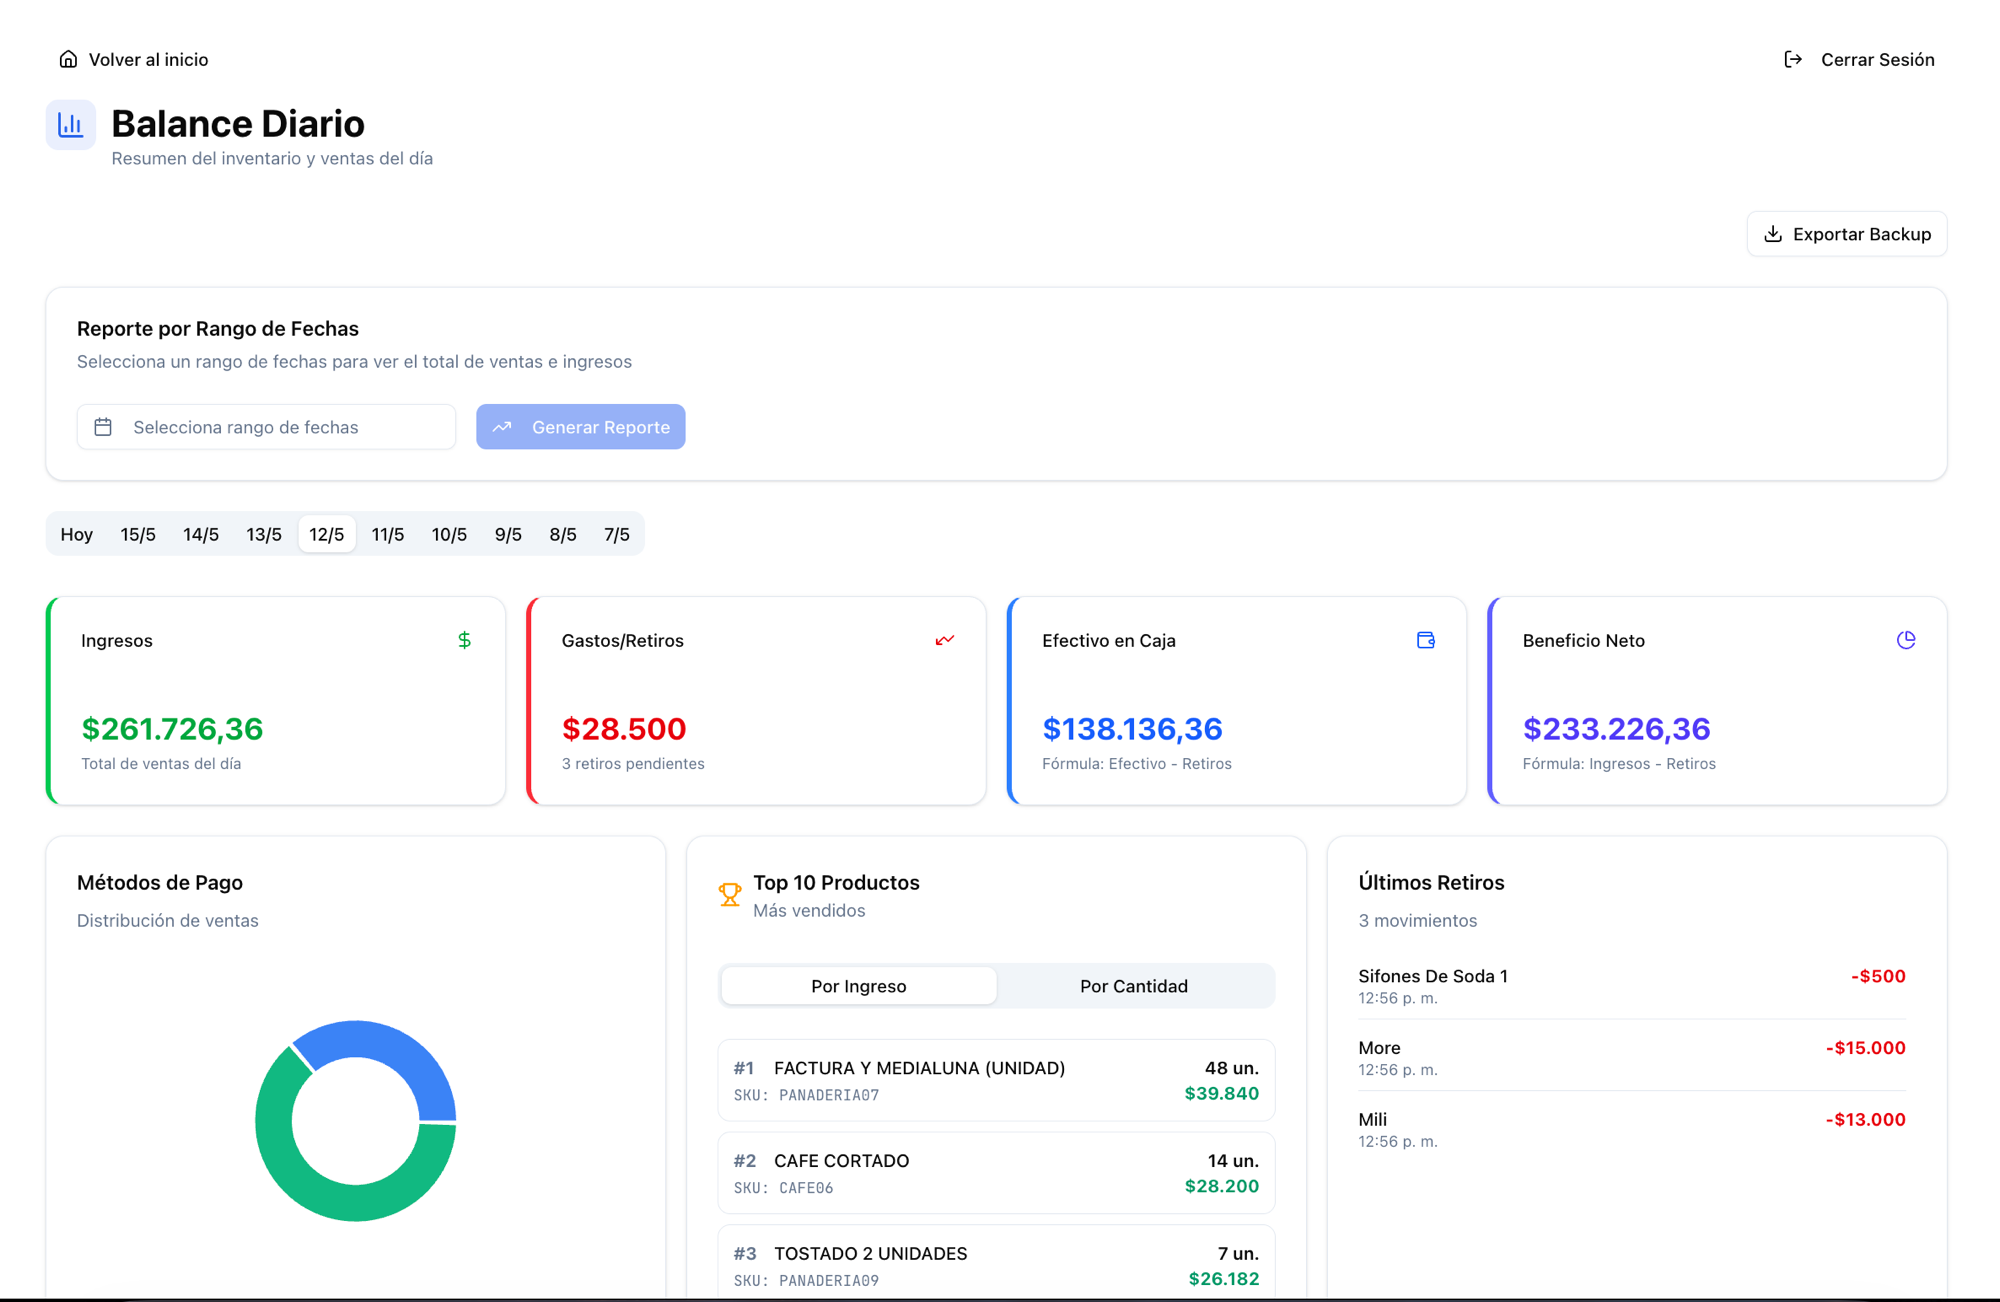The width and height of the screenshot is (2000, 1302).
Task: Click the -$500 withdrawal amount
Action: coord(1878,976)
